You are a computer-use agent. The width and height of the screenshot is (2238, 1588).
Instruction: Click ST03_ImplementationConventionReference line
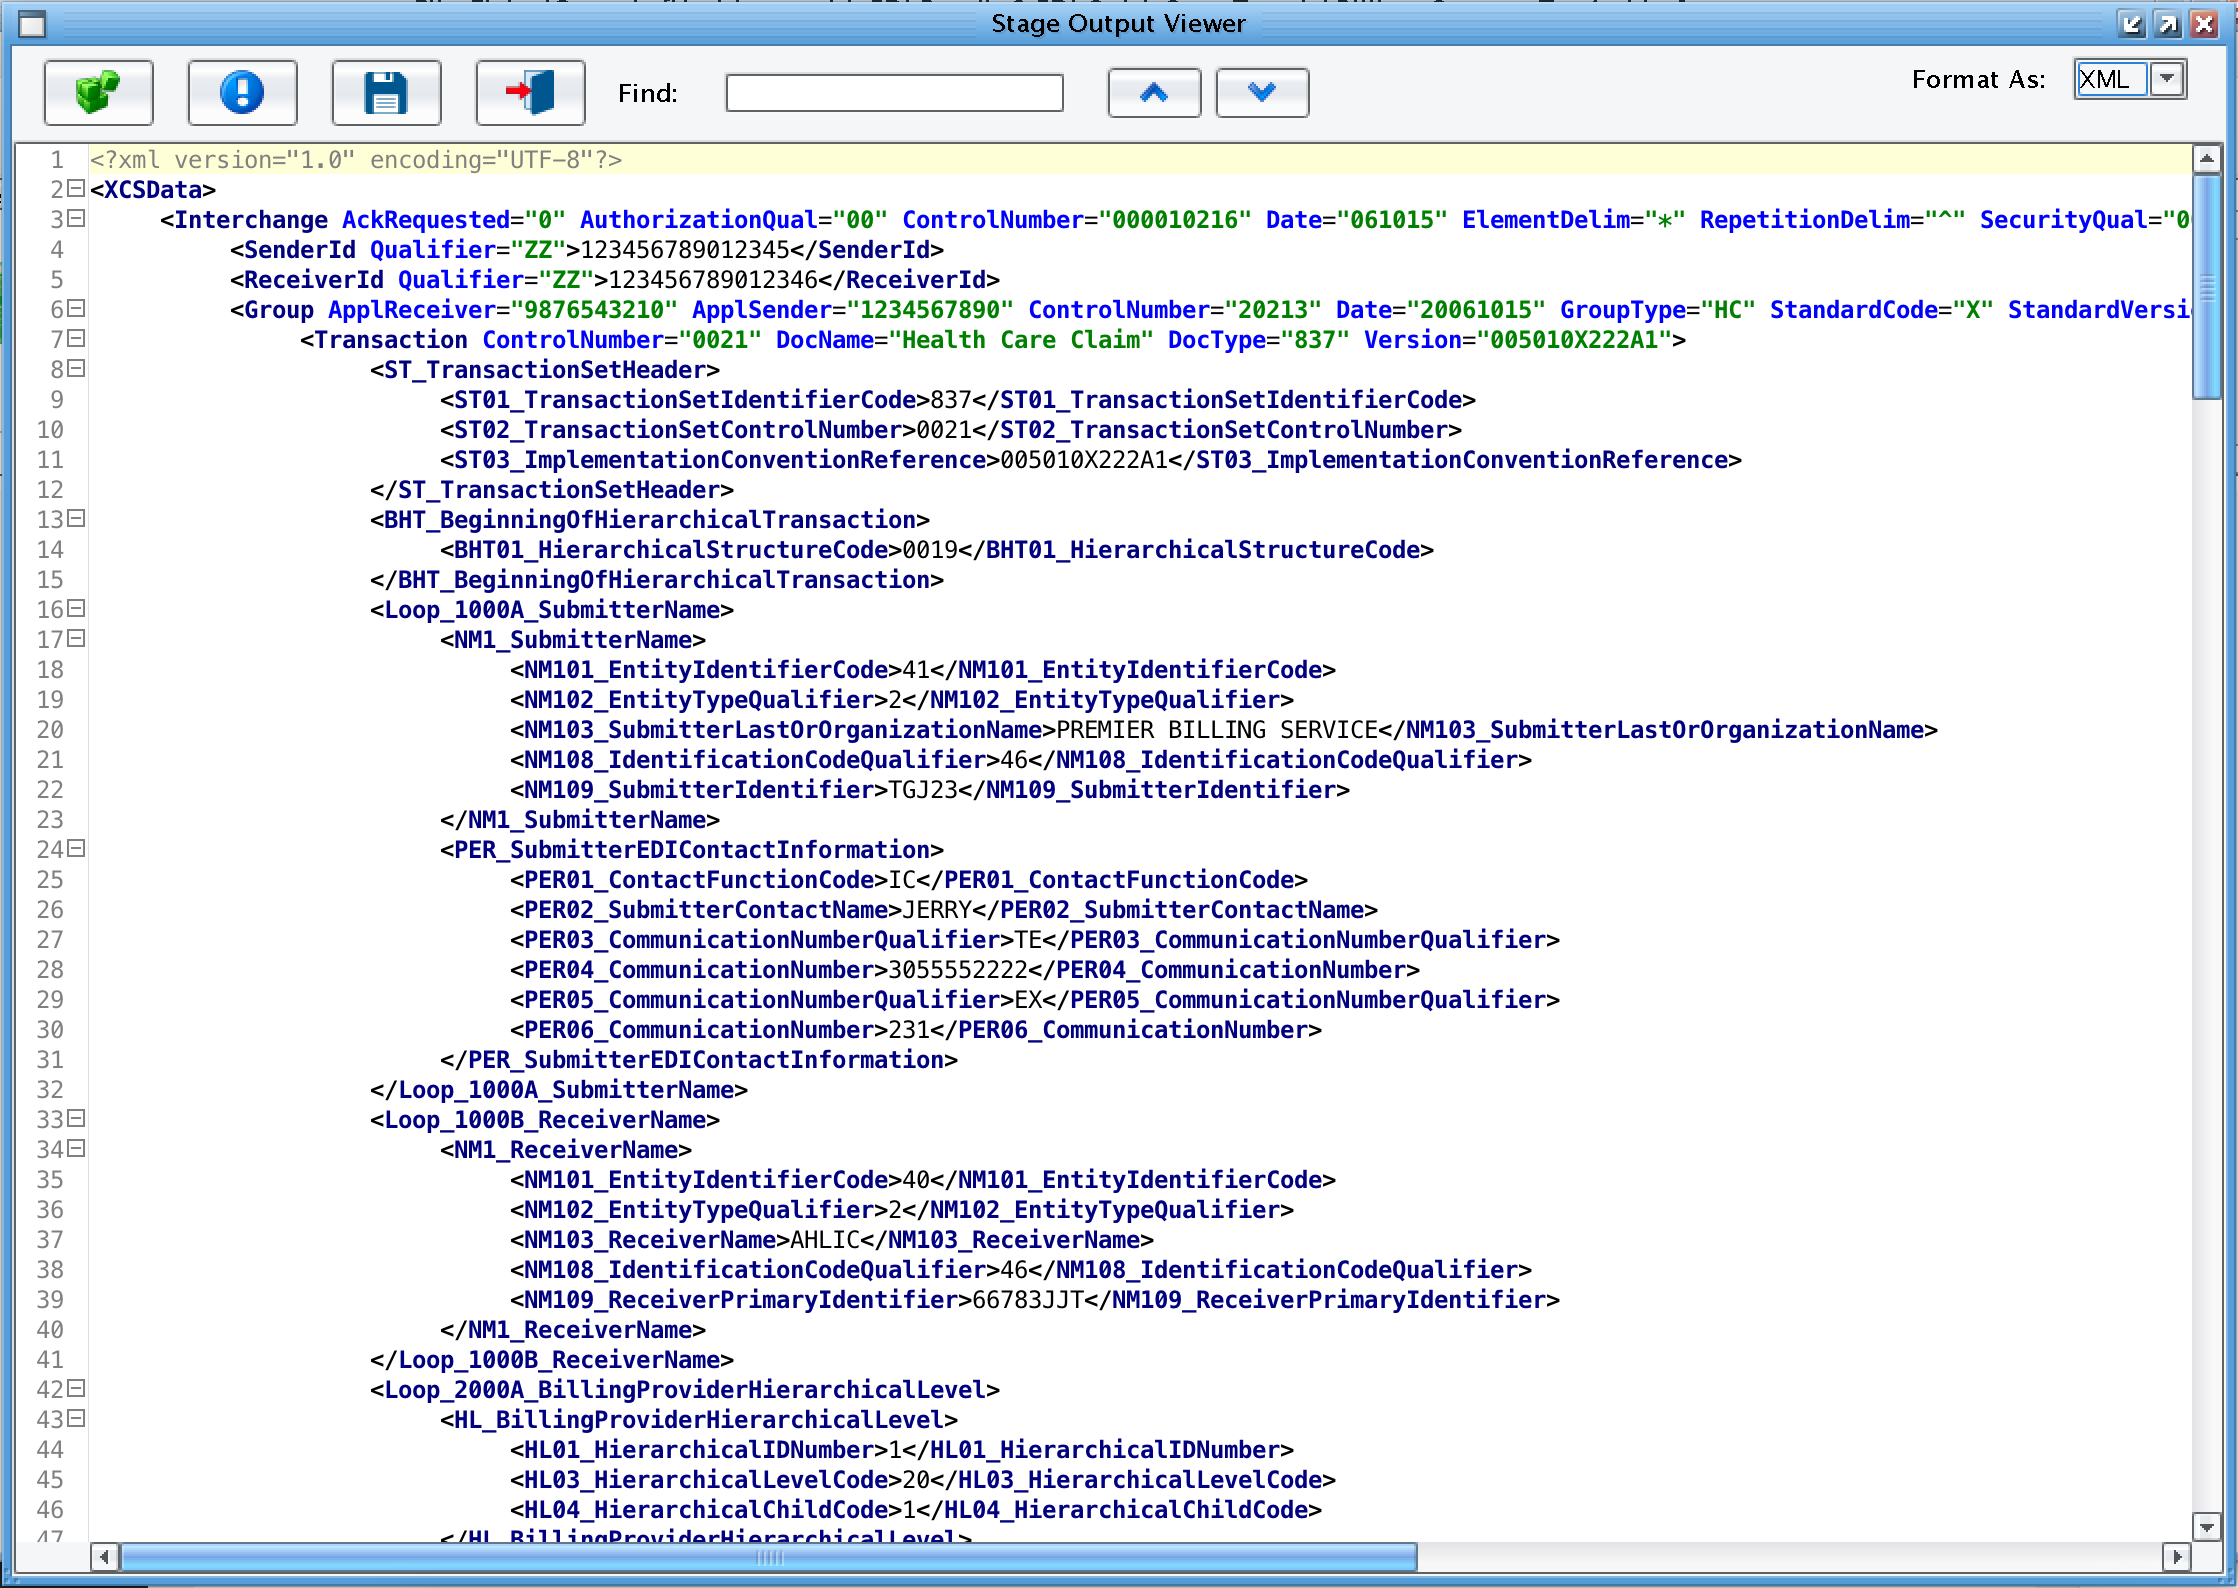pos(1091,460)
